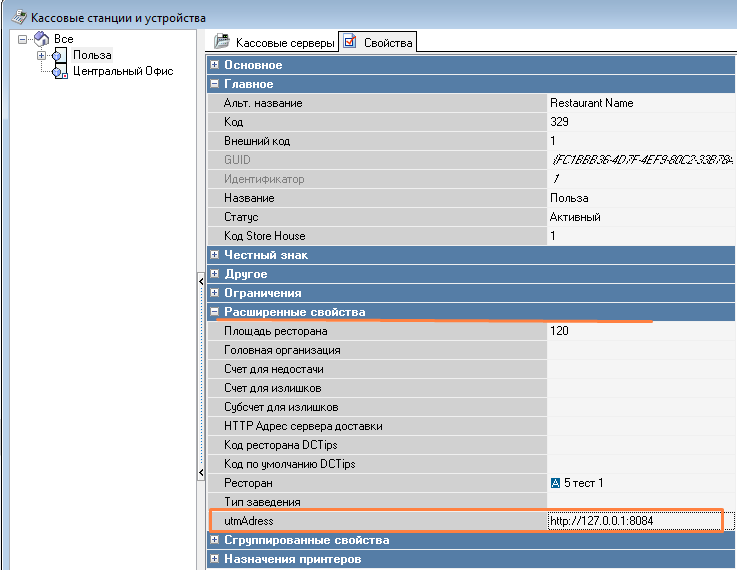Collapse the 'Главное' property section
Viewport: 737px width, 570px height.
point(215,85)
